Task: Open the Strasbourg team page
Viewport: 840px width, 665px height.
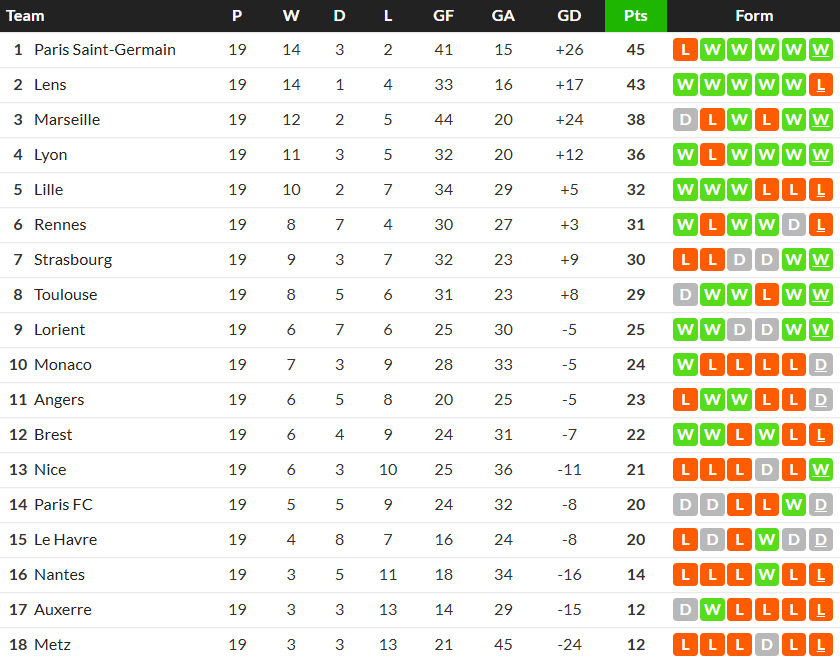Action: tap(73, 260)
